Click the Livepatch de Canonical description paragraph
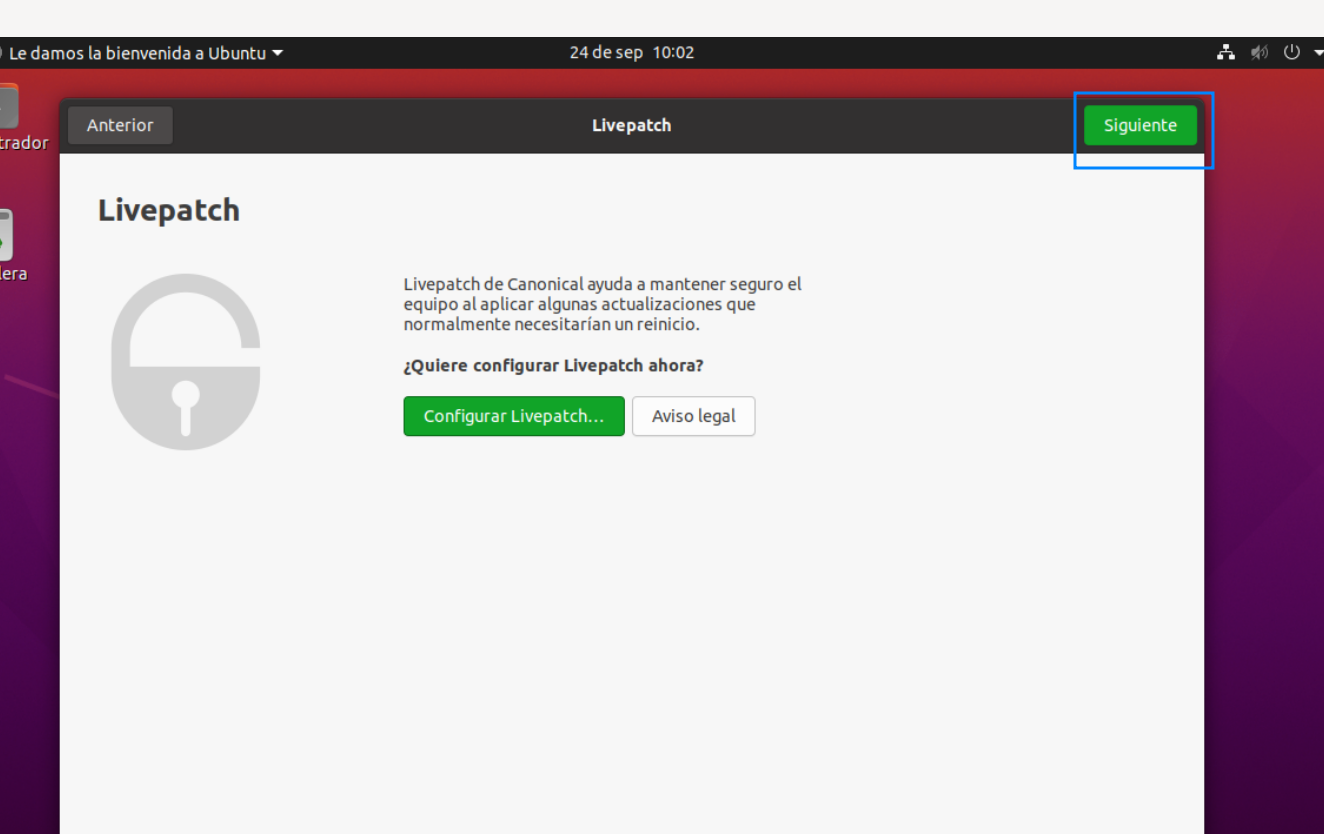The width and height of the screenshot is (1324, 834). click(603, 304)
